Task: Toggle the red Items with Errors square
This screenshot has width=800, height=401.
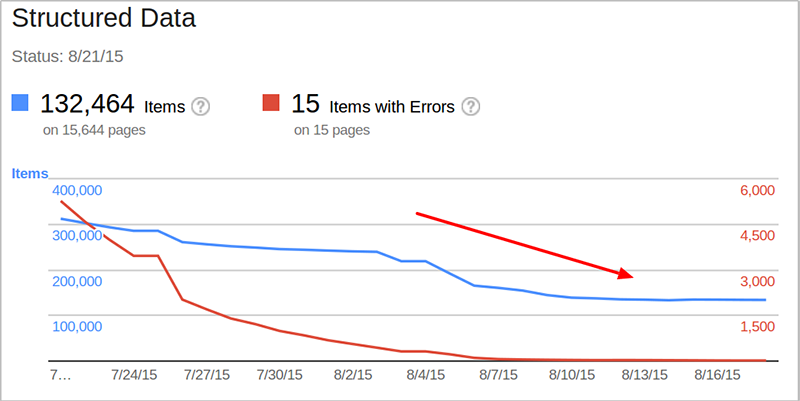Action: (x=271, y=102)
